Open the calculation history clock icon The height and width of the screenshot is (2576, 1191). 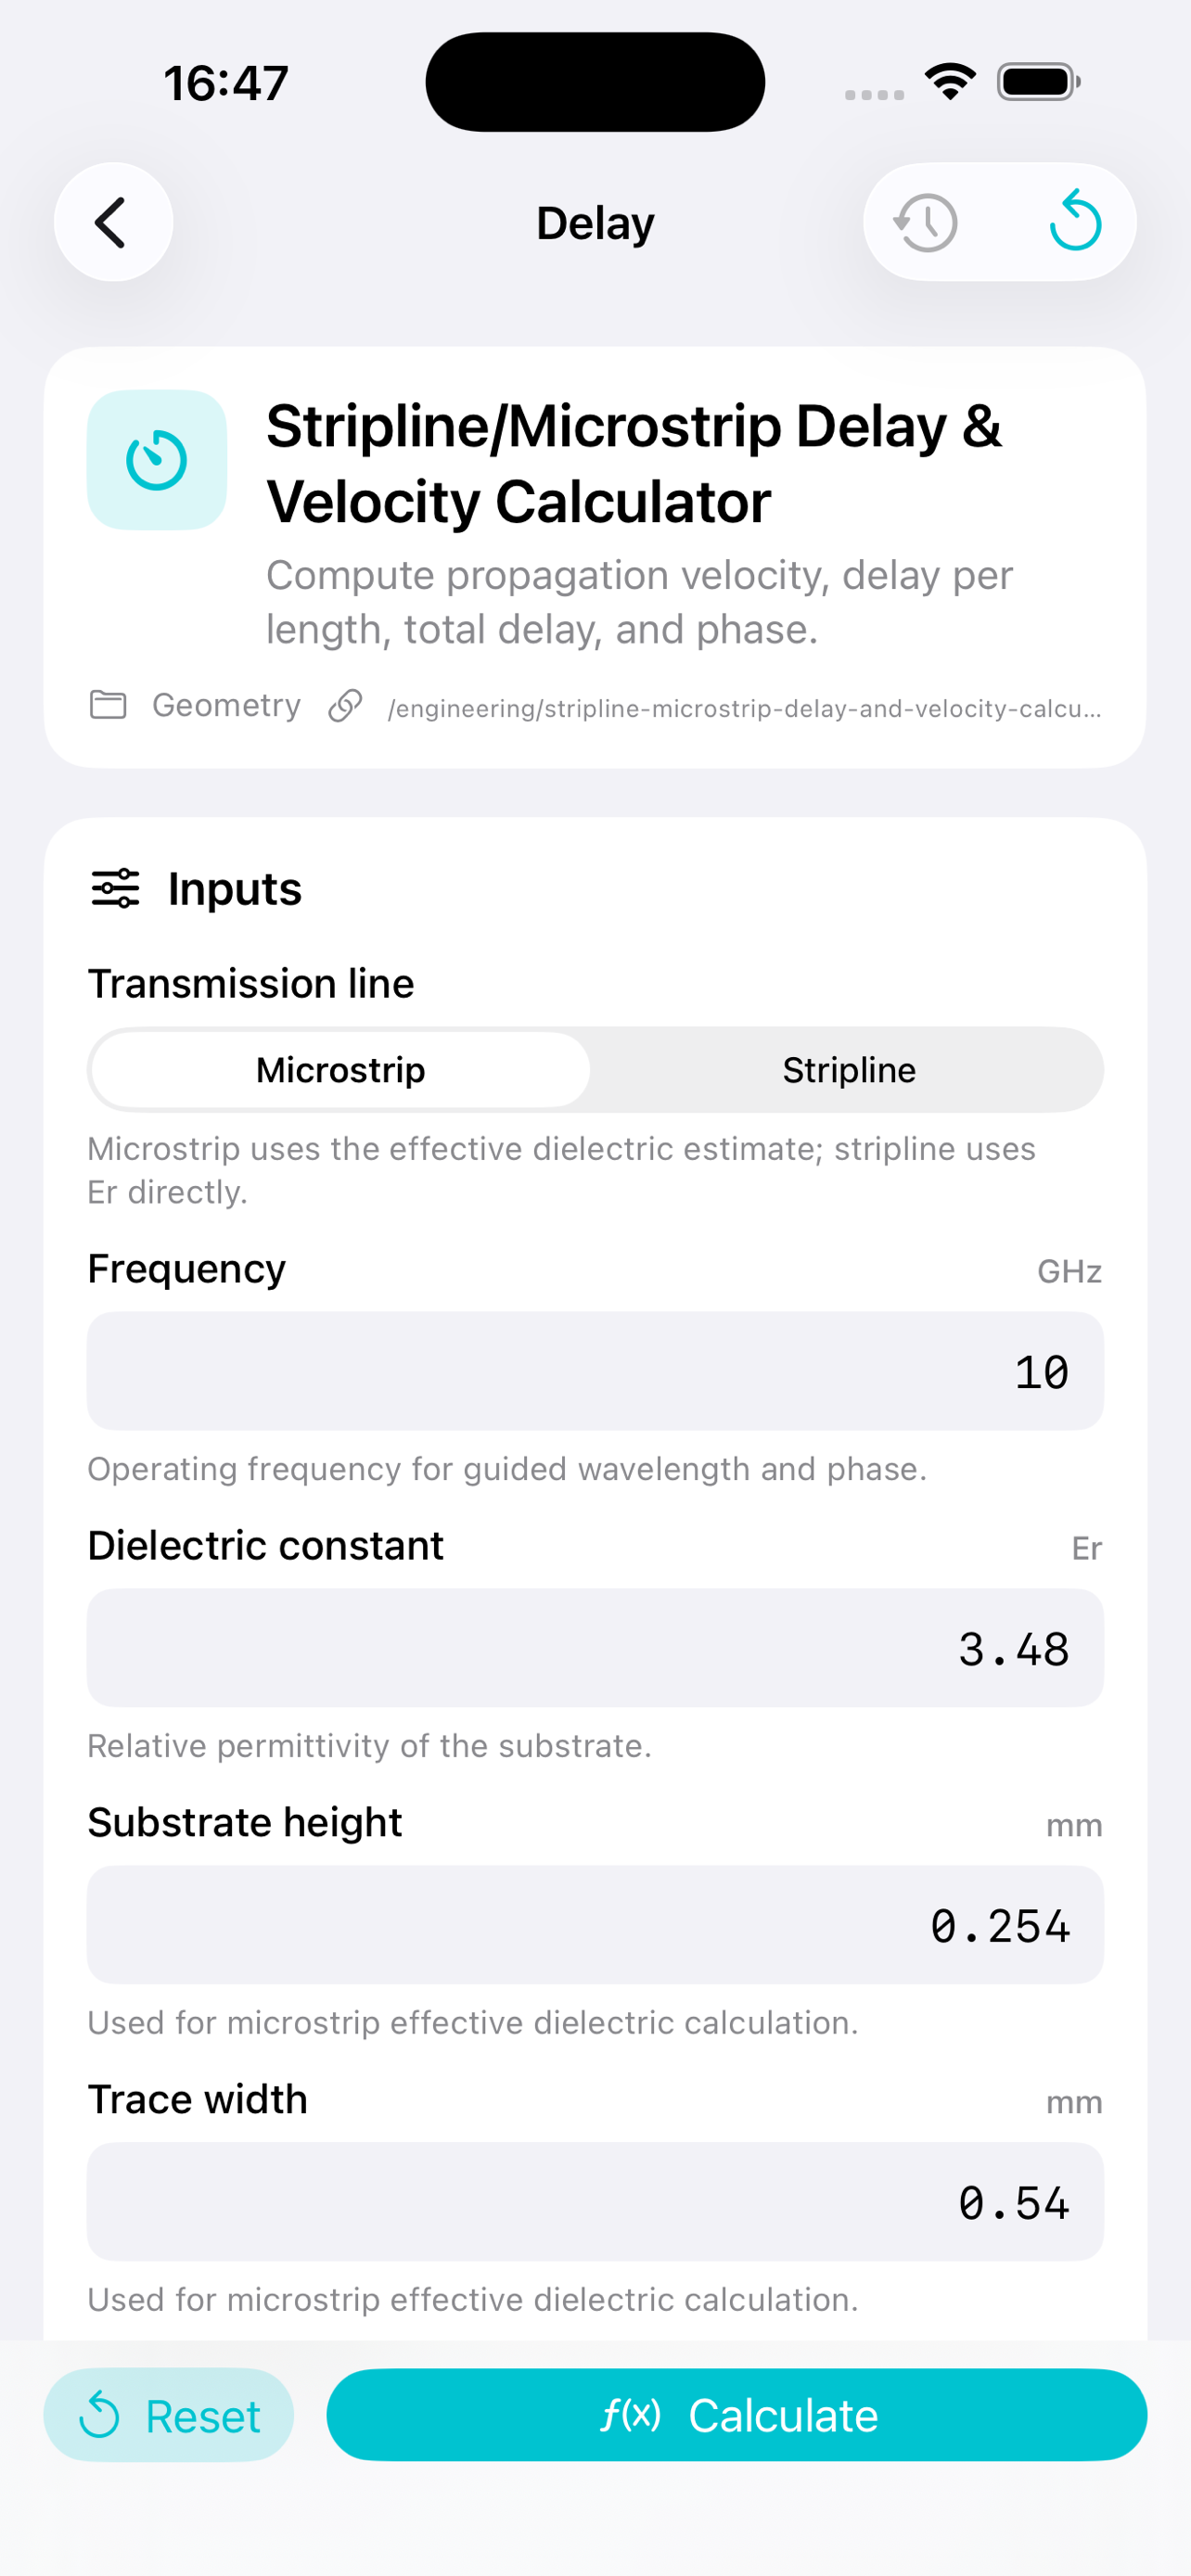pyautogui.click(x=926, y=222)
